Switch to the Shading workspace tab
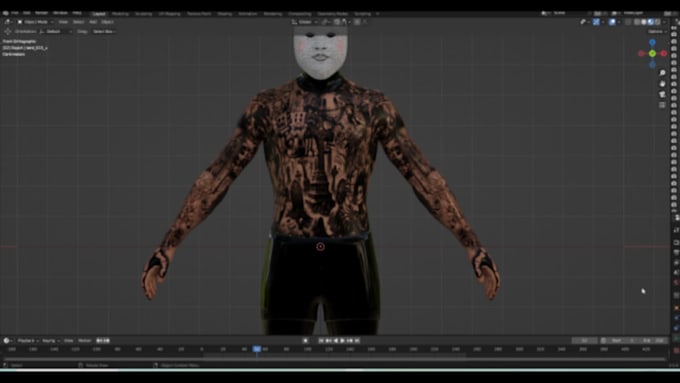 225,14
